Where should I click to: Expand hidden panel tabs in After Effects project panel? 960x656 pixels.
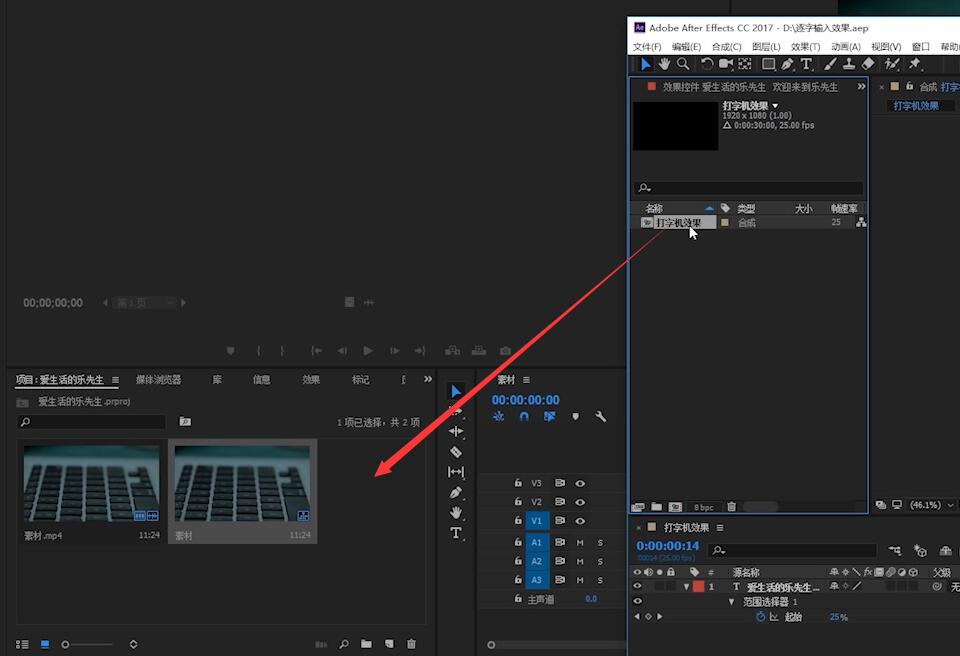click(861, 86)
